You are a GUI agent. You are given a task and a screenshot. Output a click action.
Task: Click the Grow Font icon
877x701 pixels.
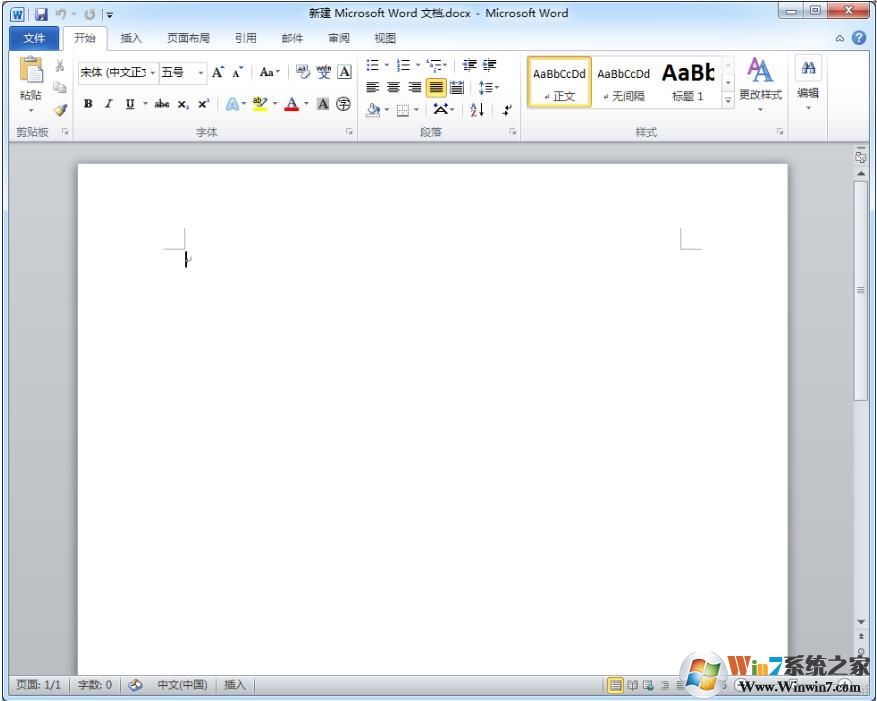coord(218,72)
